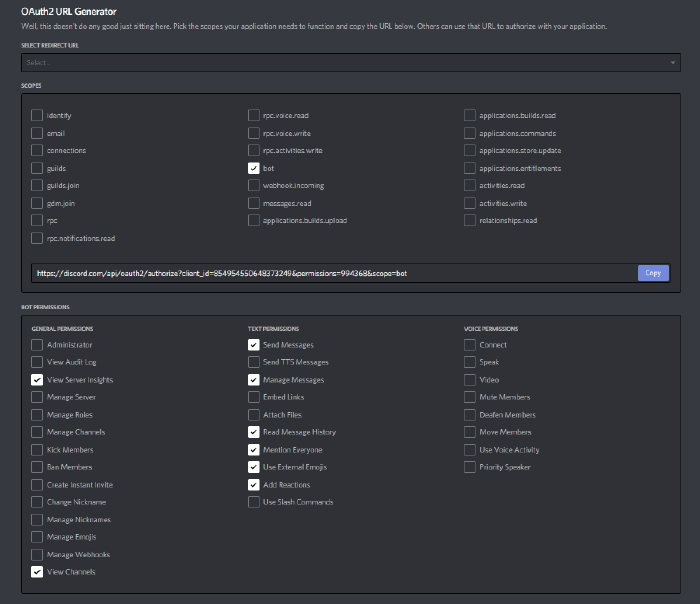Enable the email scope checkbox

coord(37,133)
